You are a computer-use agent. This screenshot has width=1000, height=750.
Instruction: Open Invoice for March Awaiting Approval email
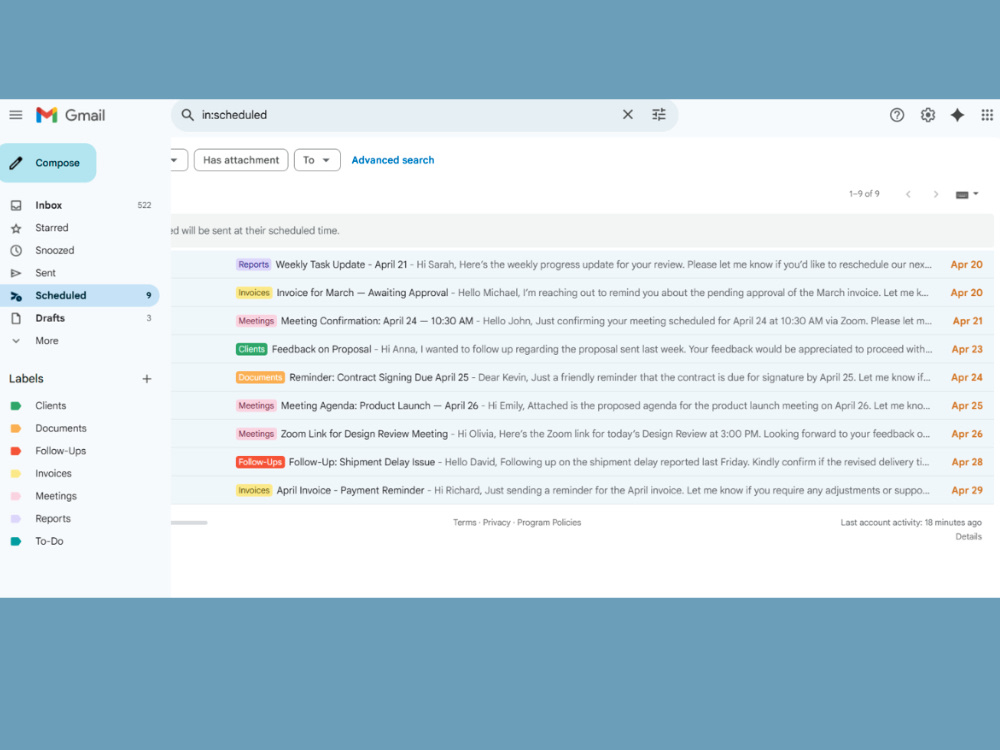tap(582, 293)
